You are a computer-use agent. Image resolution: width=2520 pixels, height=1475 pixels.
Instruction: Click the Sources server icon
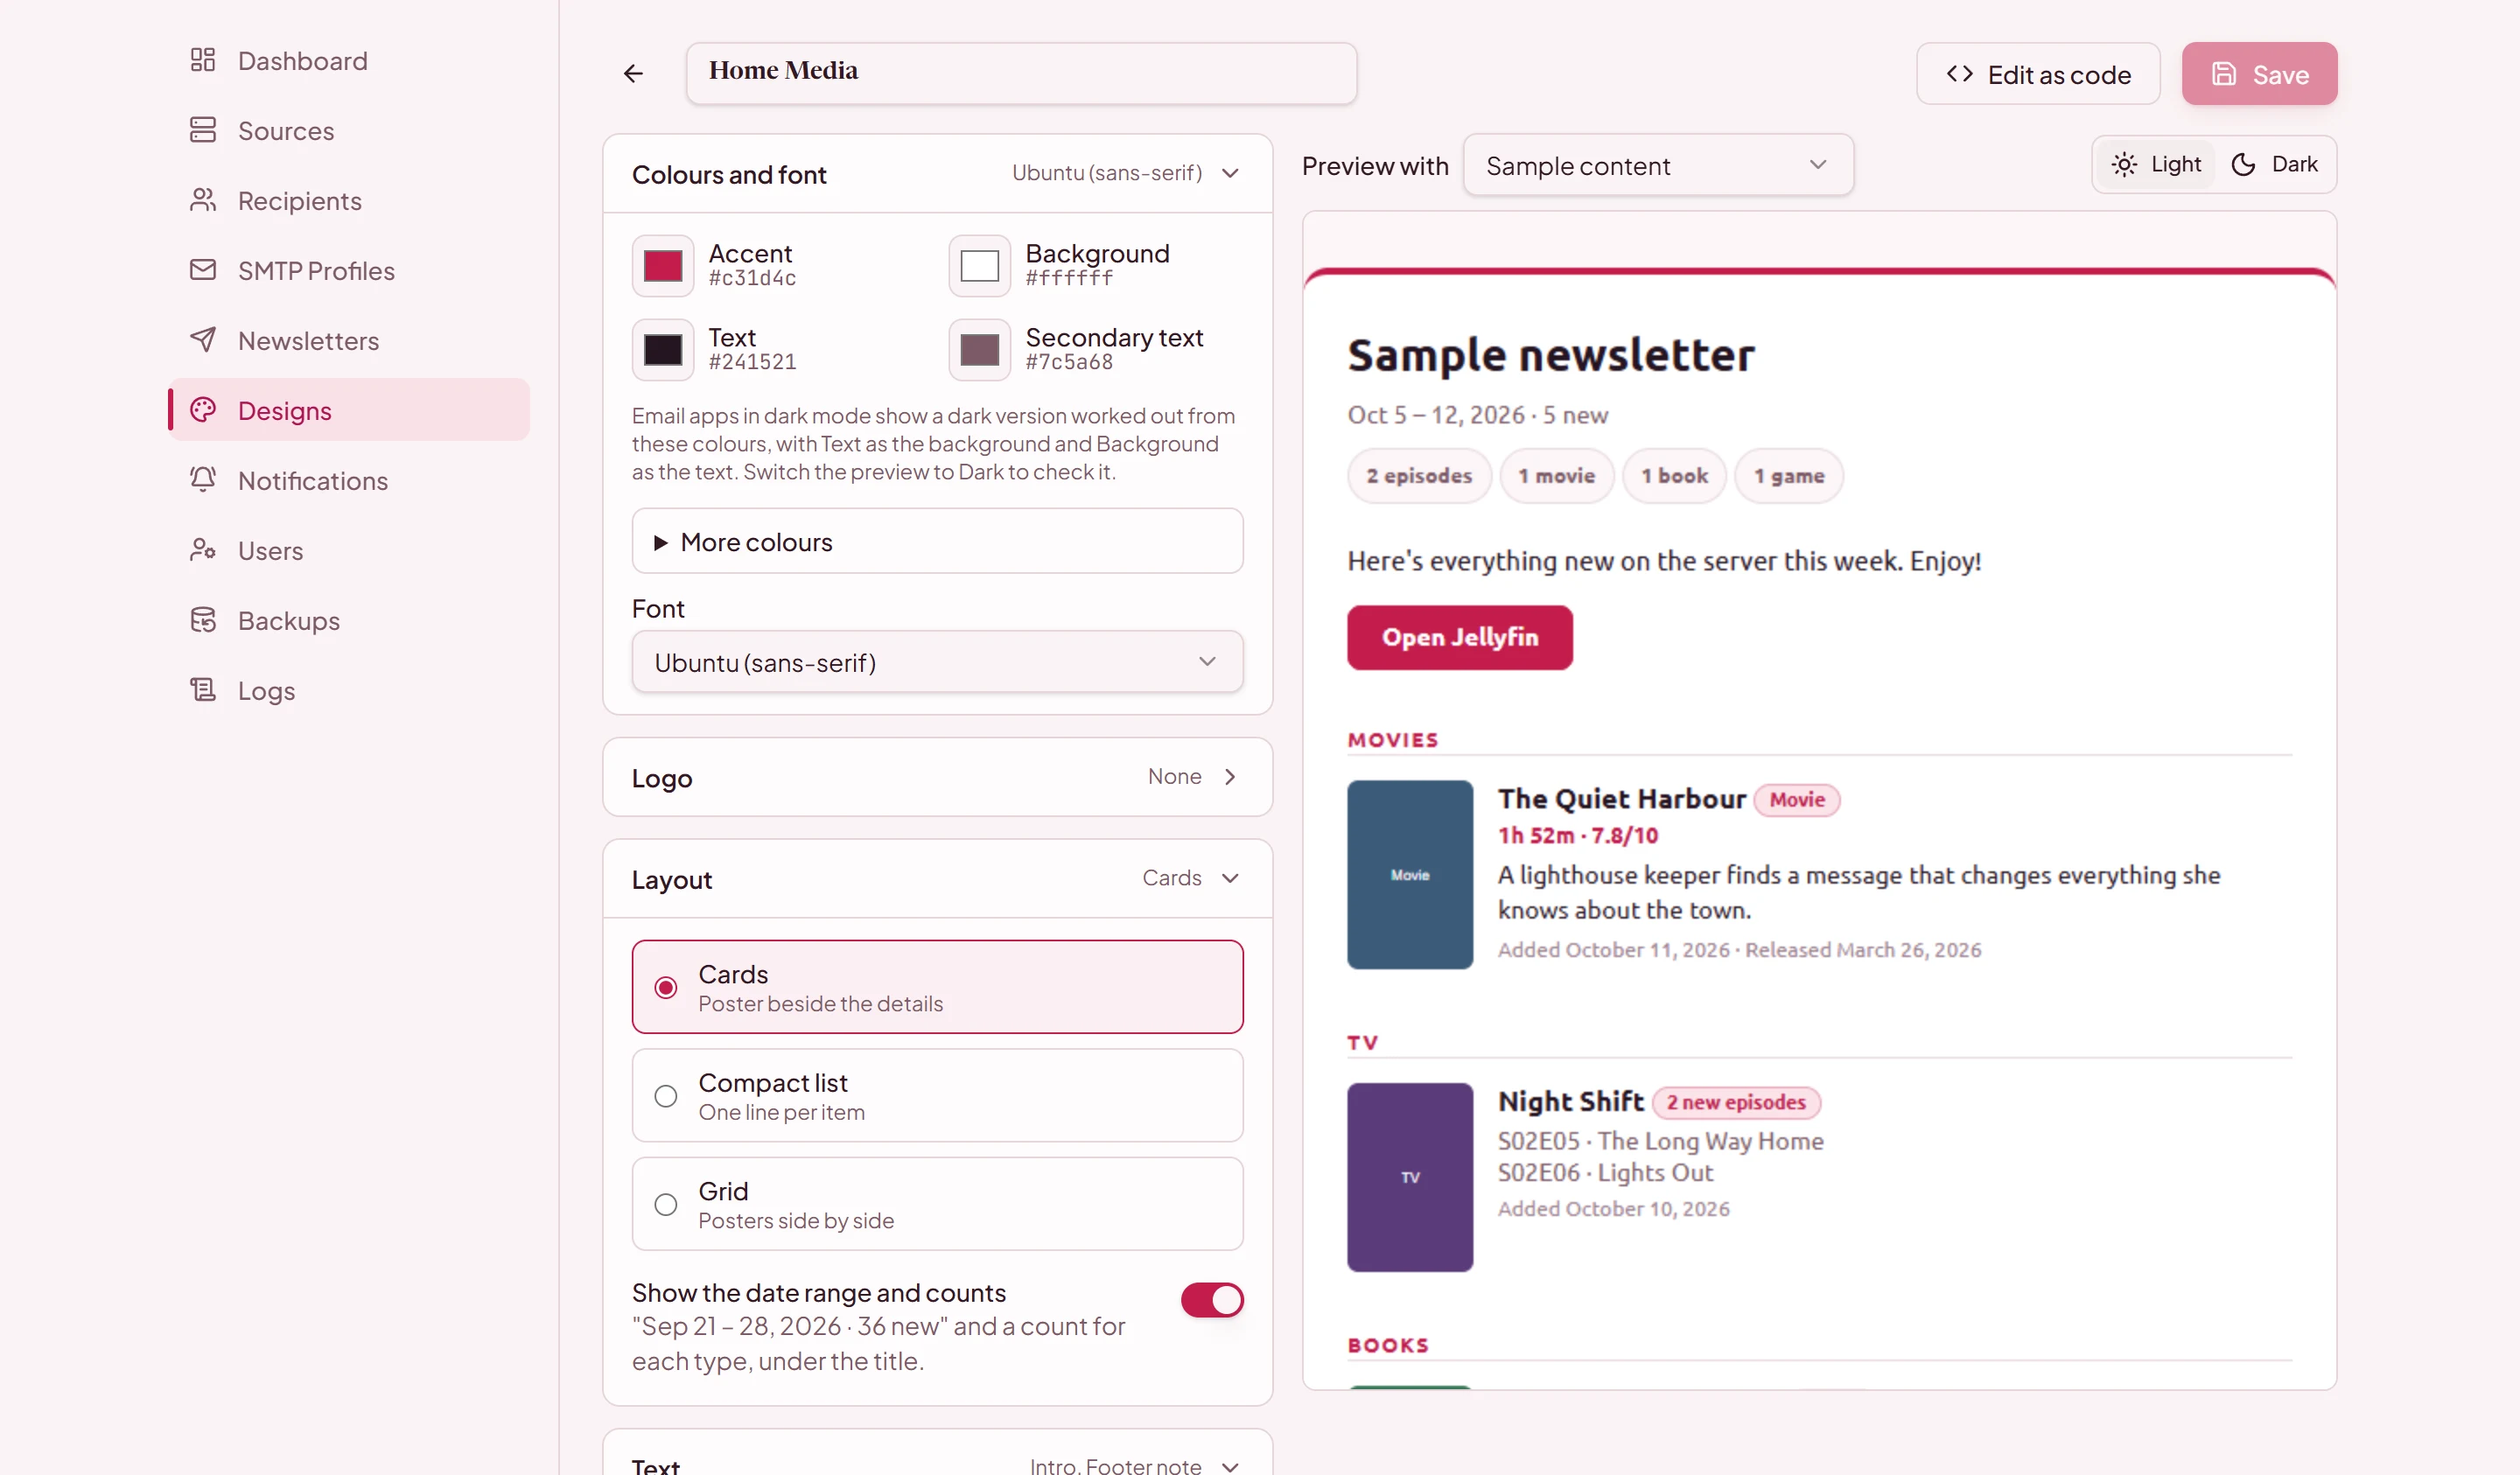pos(203,130)
